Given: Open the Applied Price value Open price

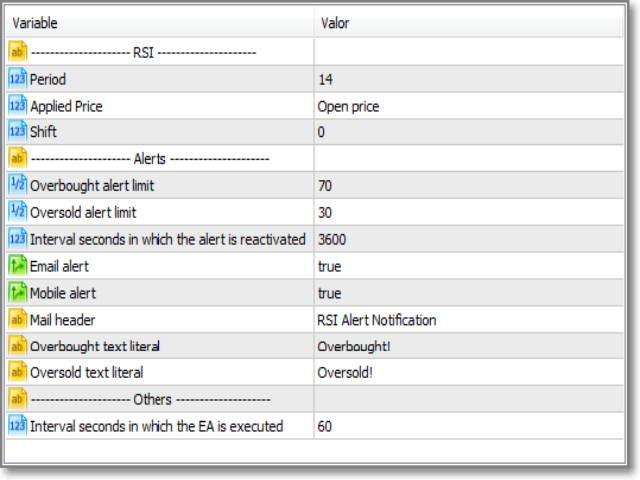Looking at the screenshot, I should tap(348, 106).
